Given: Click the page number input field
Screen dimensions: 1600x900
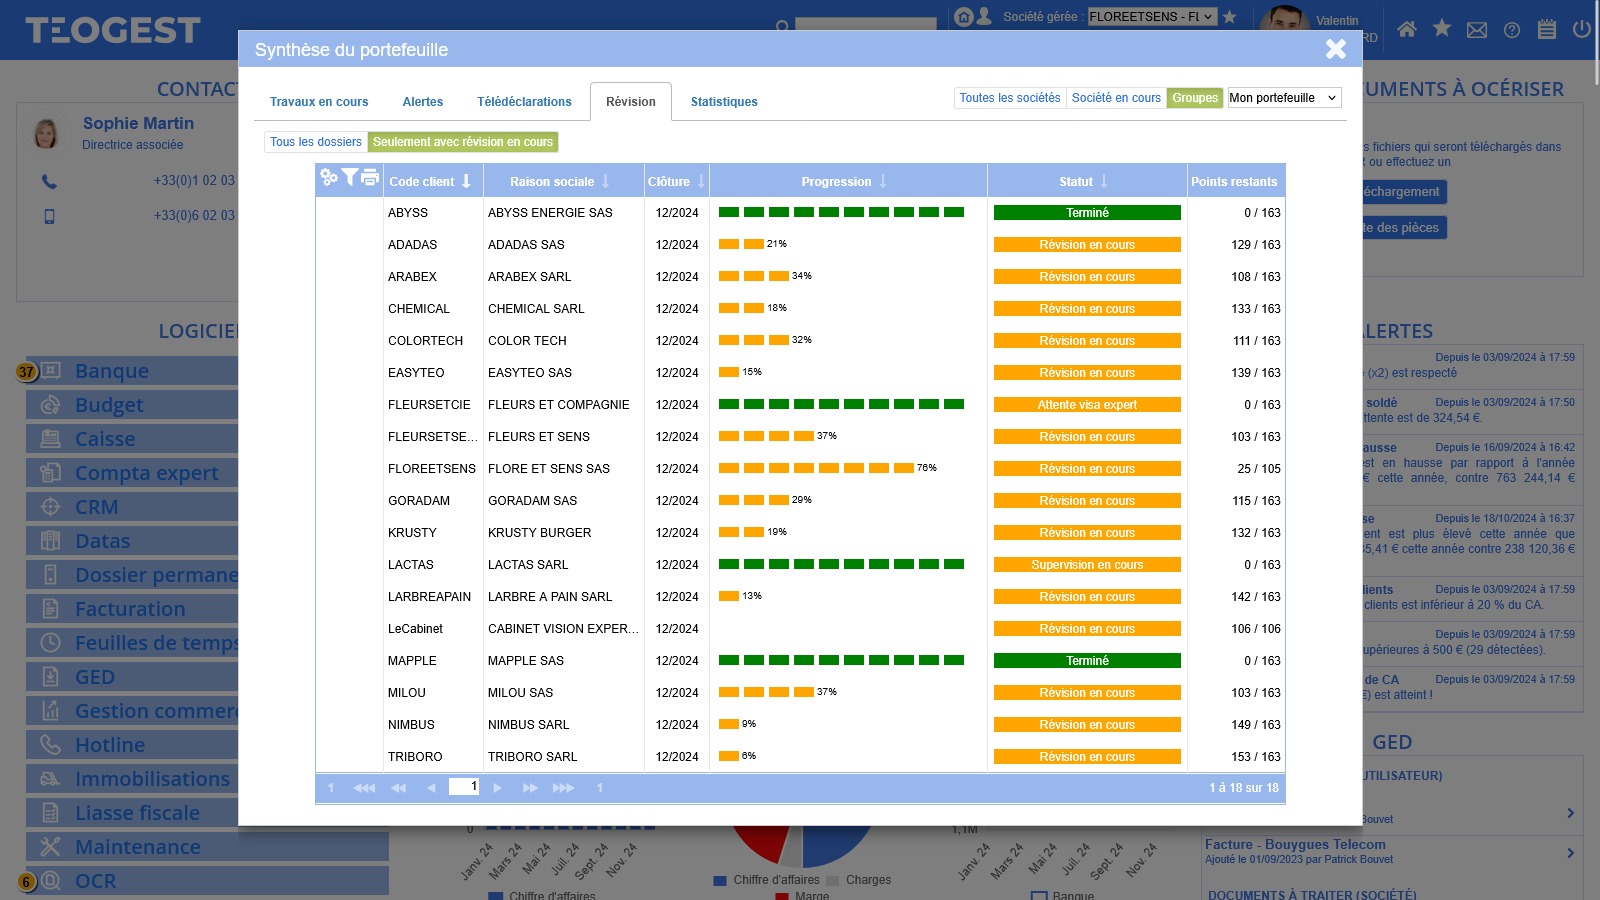Looking at the screenshot, I should pos(464,787).
